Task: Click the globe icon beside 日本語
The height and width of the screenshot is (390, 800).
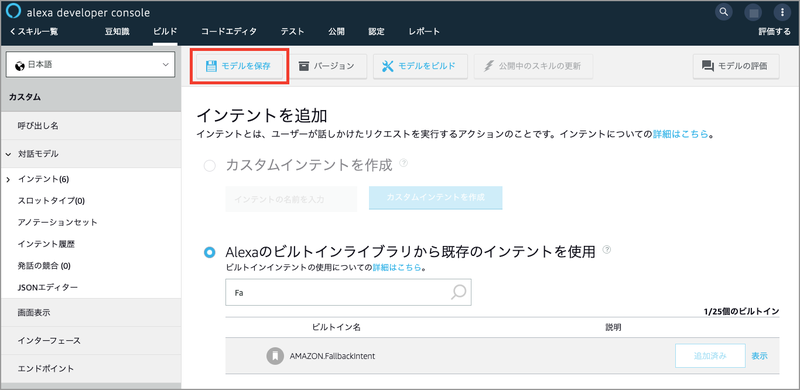Action: pos(20,65)
